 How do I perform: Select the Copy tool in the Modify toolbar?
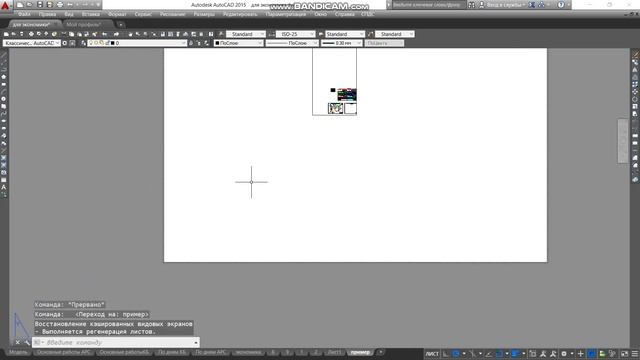635,62
